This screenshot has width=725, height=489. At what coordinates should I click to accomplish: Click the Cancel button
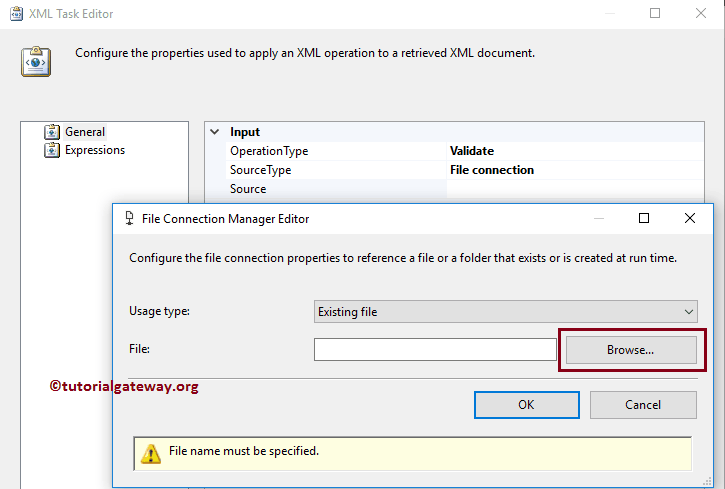[x=643, y=405]
